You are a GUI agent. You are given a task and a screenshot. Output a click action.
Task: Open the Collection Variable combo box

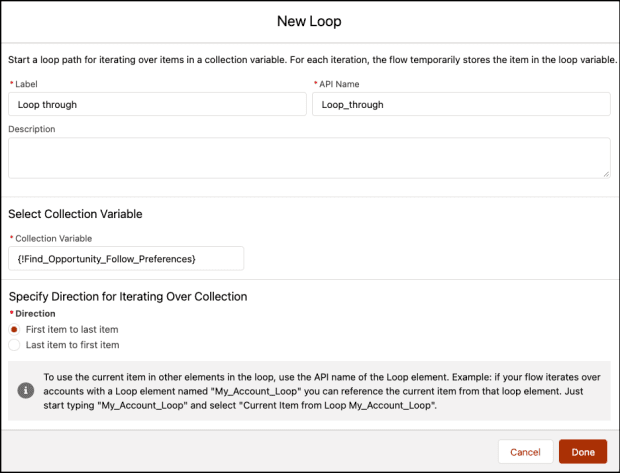(126, 259)
